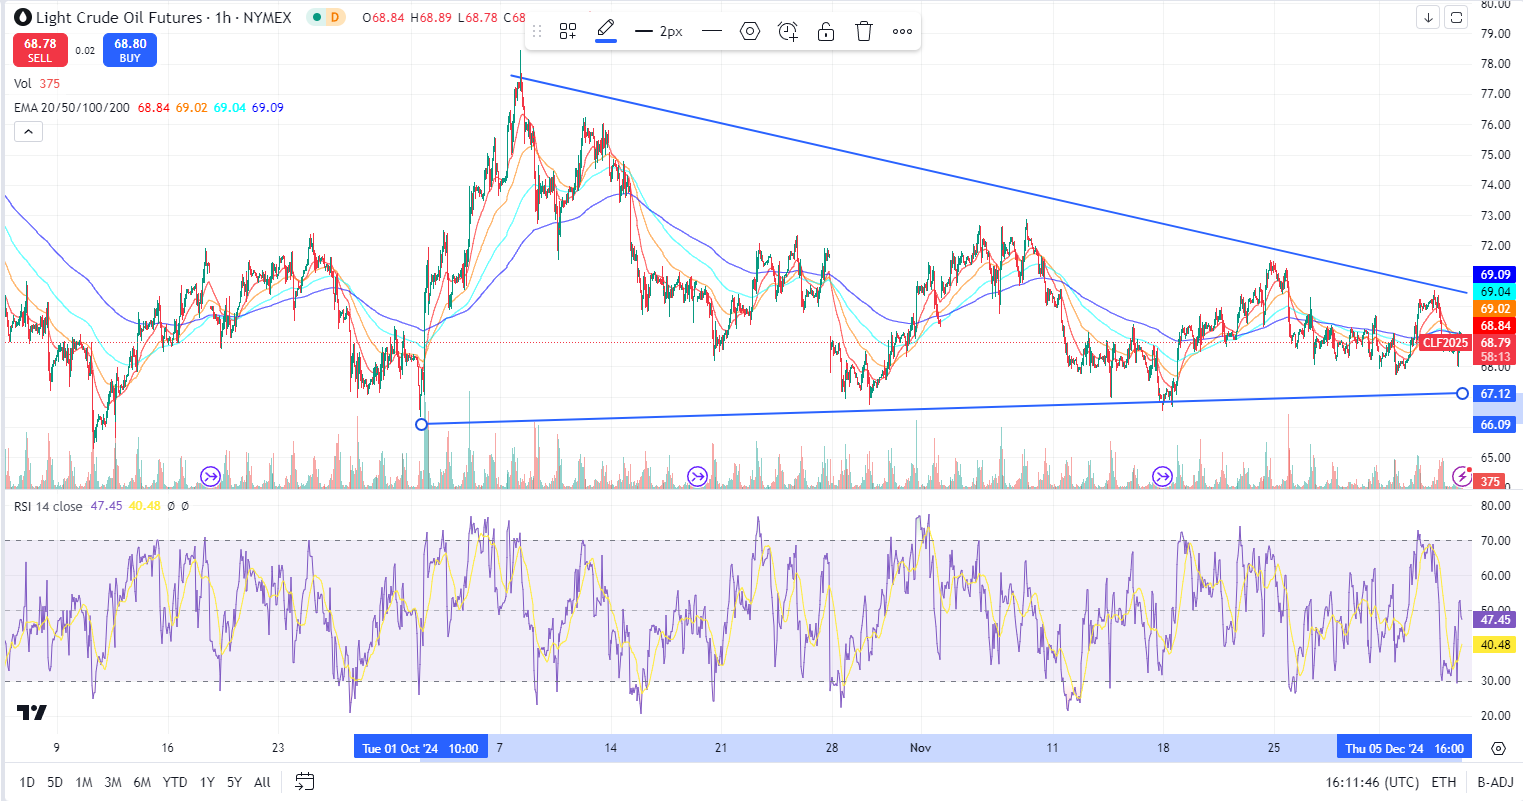Add an alert using the alarm clock icon

coord(788,31)
